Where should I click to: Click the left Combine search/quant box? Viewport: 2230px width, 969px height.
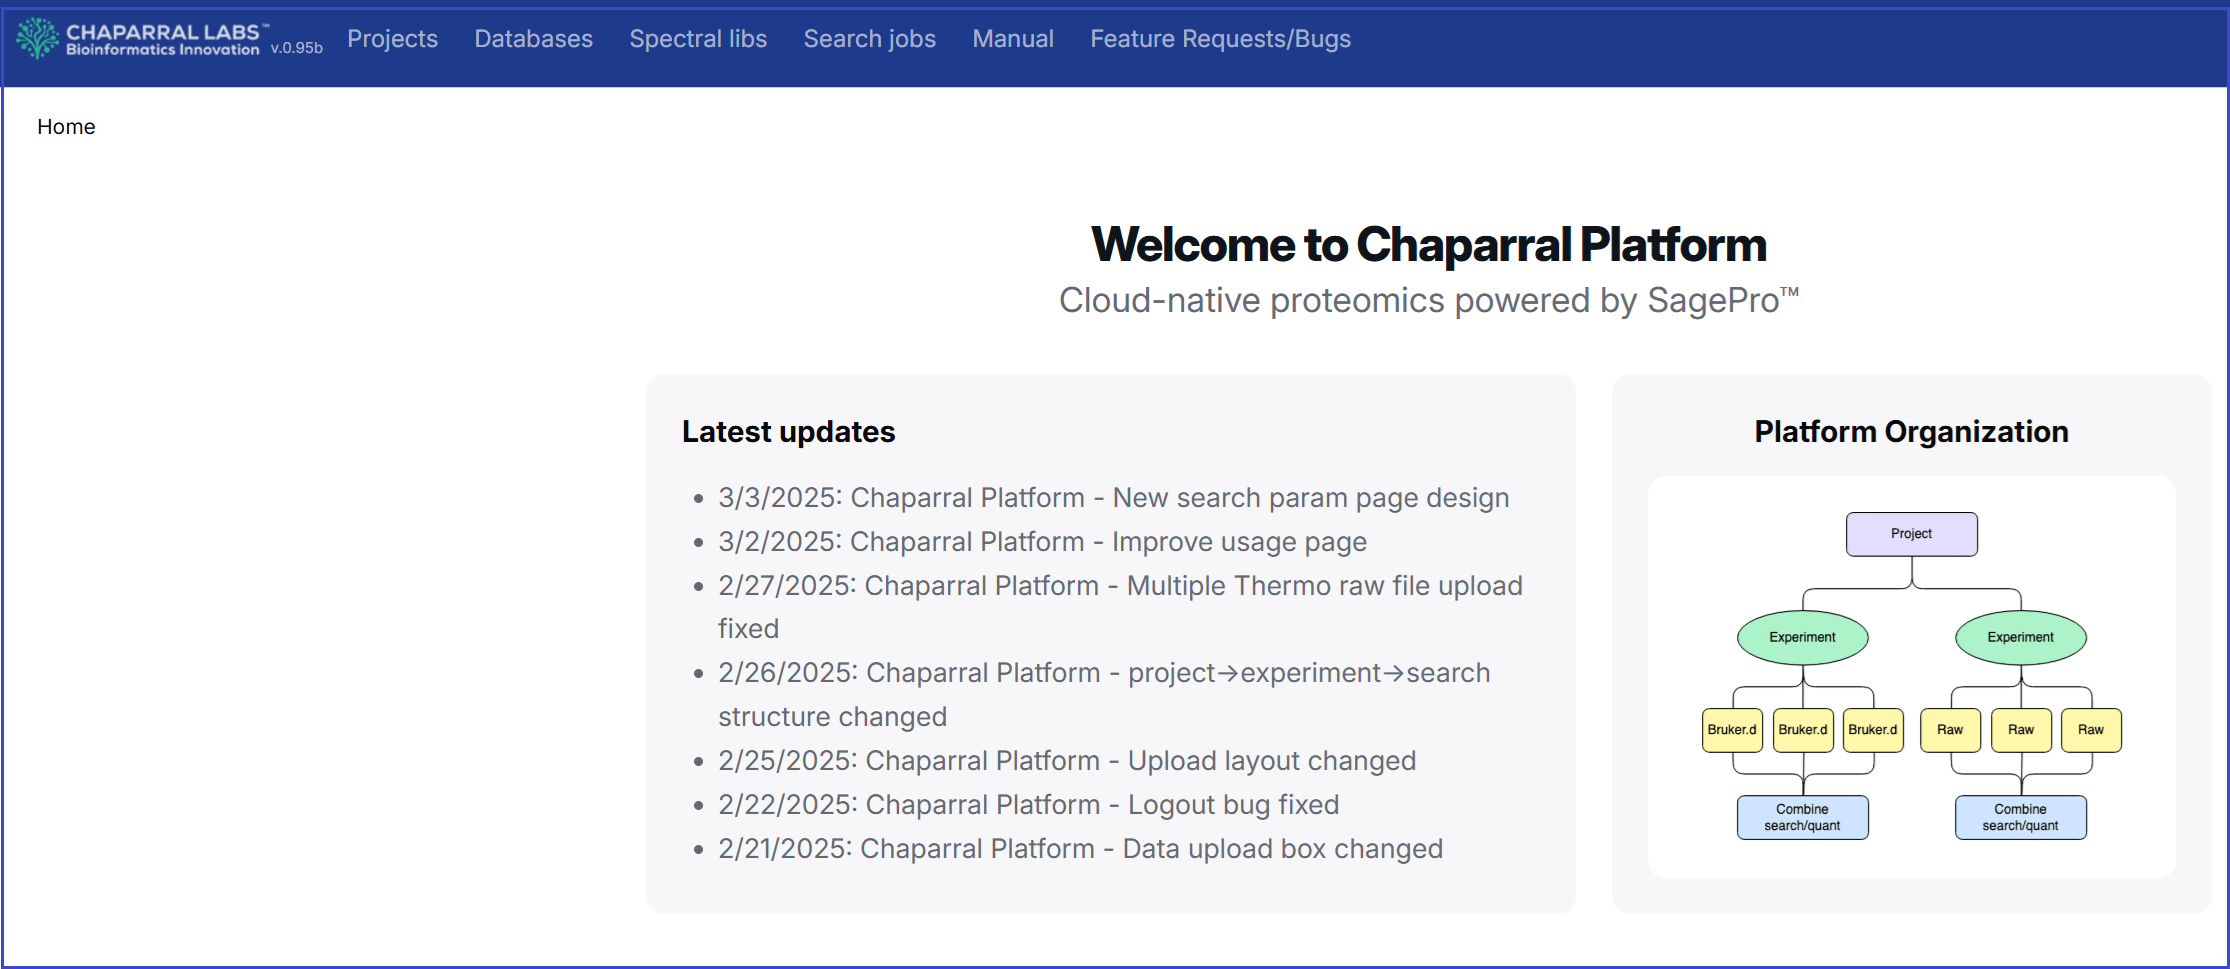point(1802,817)
